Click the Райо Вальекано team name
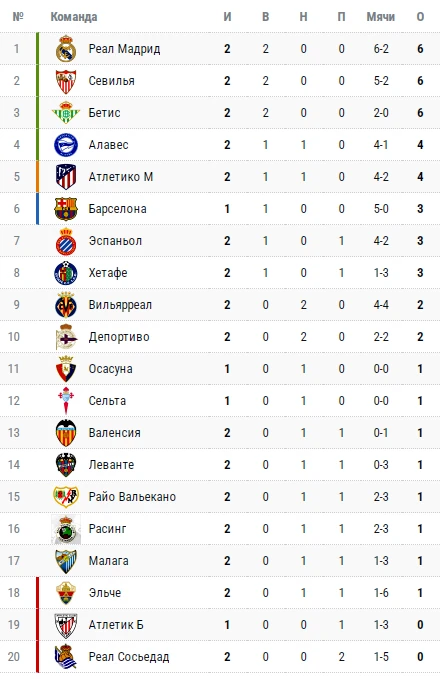The width and height of the screenshot is (440, 679). pos(132,497)
